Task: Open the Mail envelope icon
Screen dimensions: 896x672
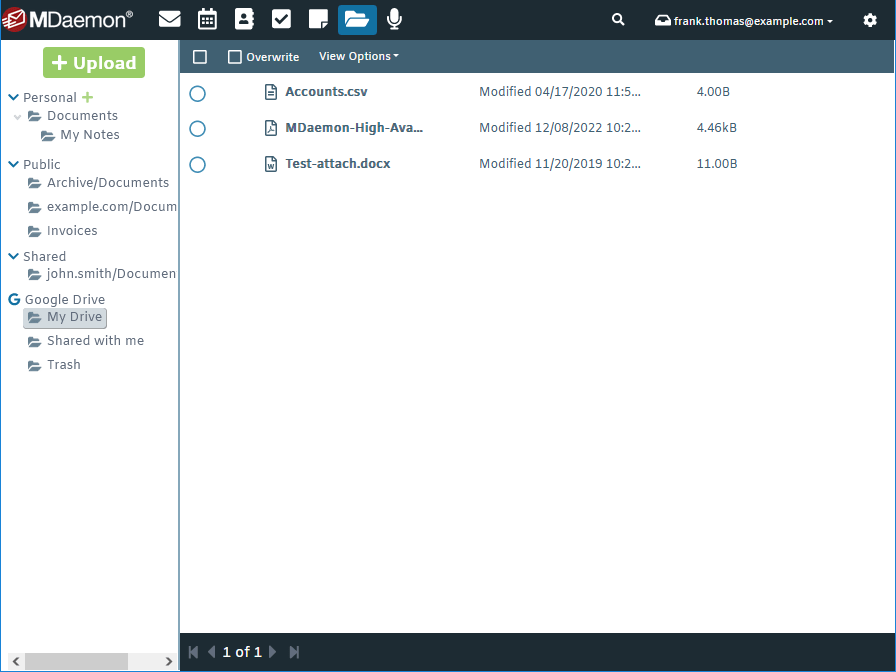Action: (169, 19)
